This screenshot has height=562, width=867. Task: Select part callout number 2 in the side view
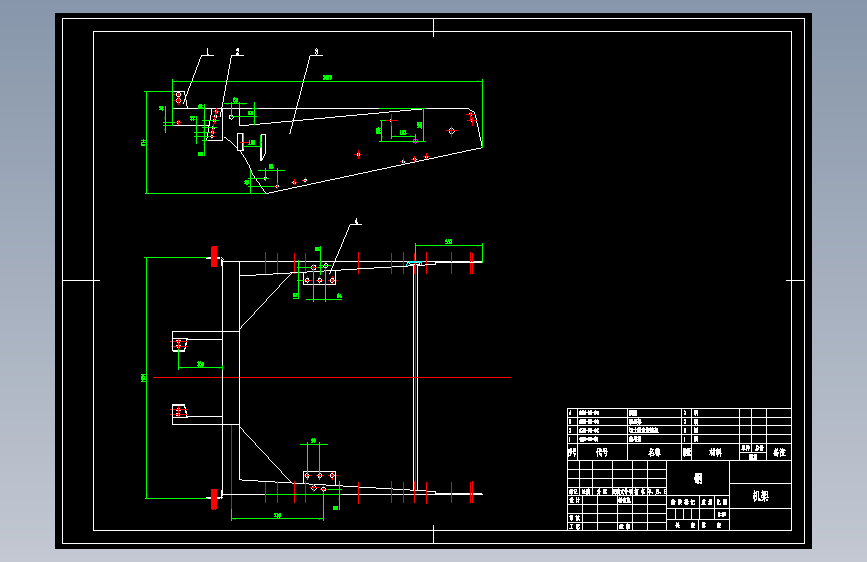tap(238, 51)
